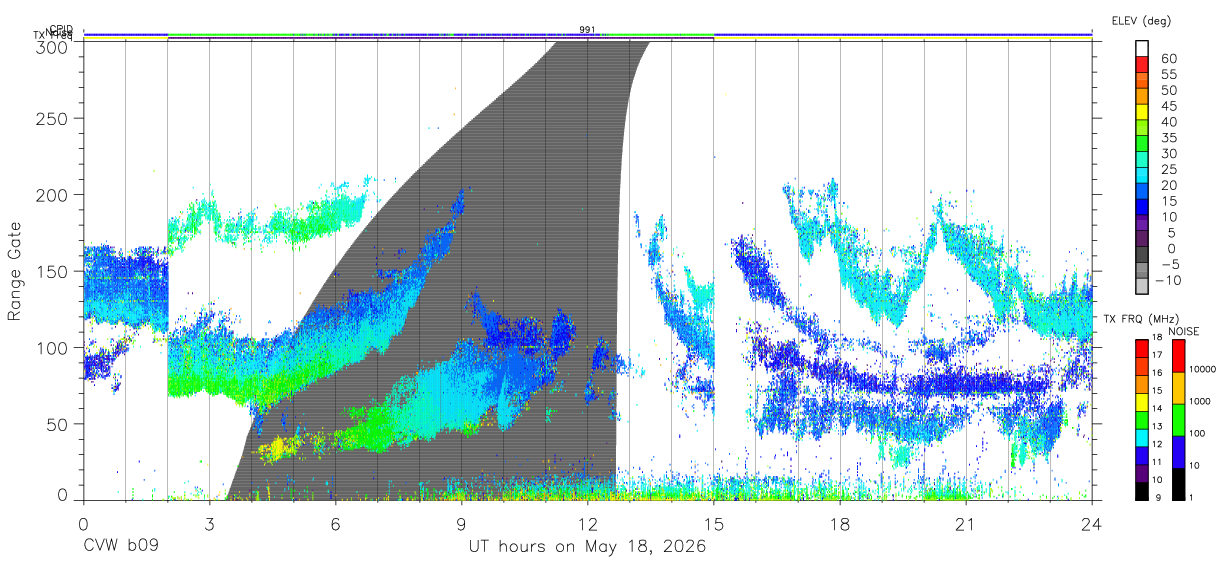Click the 'UT hours on May 18, 2026' label
Image resolution: width=1228 pixels, height=567 pixels.
coord(587,547)
